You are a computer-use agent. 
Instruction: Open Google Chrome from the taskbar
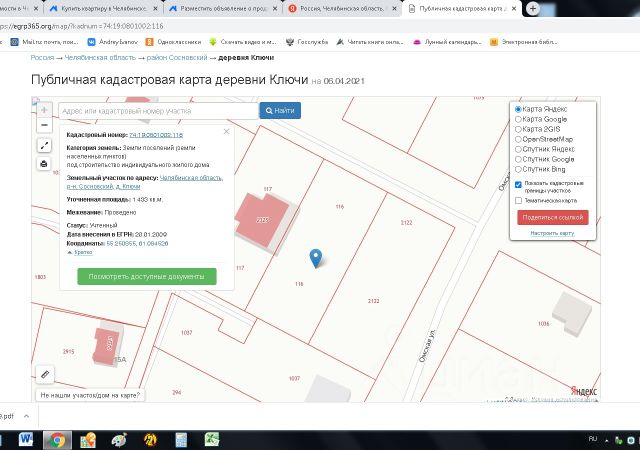tap(58, 439)
